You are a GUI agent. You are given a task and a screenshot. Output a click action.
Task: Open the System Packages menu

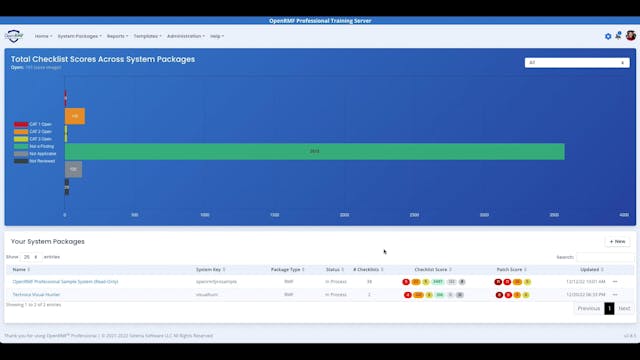pyautogui.click(x=80, y=36)
